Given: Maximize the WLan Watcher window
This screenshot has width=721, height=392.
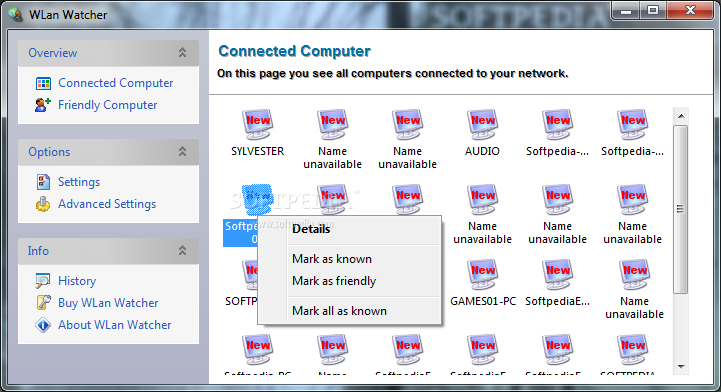Looking at the screenshot, I should (x=653, y=11).
